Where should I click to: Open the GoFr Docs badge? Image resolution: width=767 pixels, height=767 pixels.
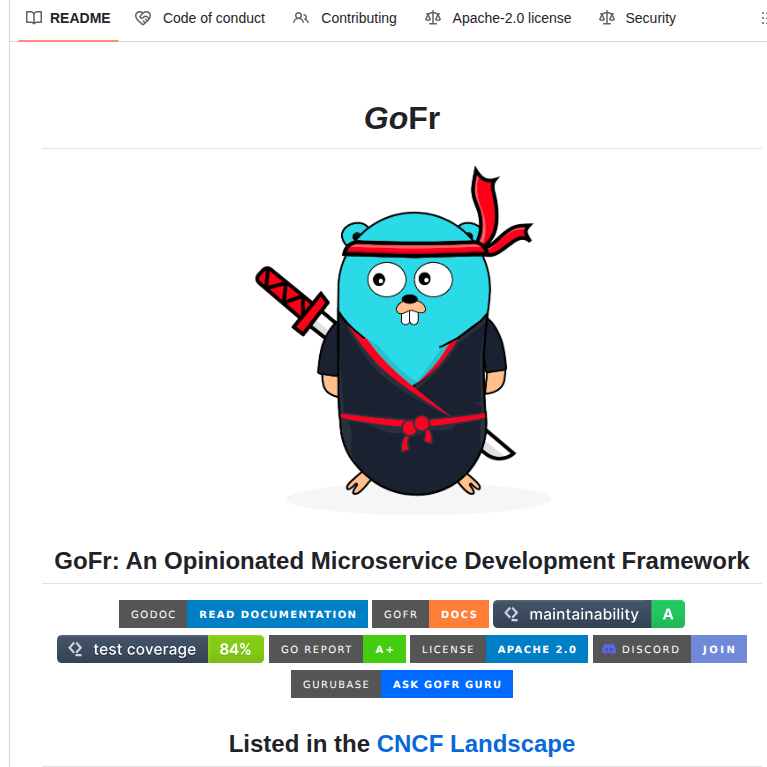(x=430, y=614)
